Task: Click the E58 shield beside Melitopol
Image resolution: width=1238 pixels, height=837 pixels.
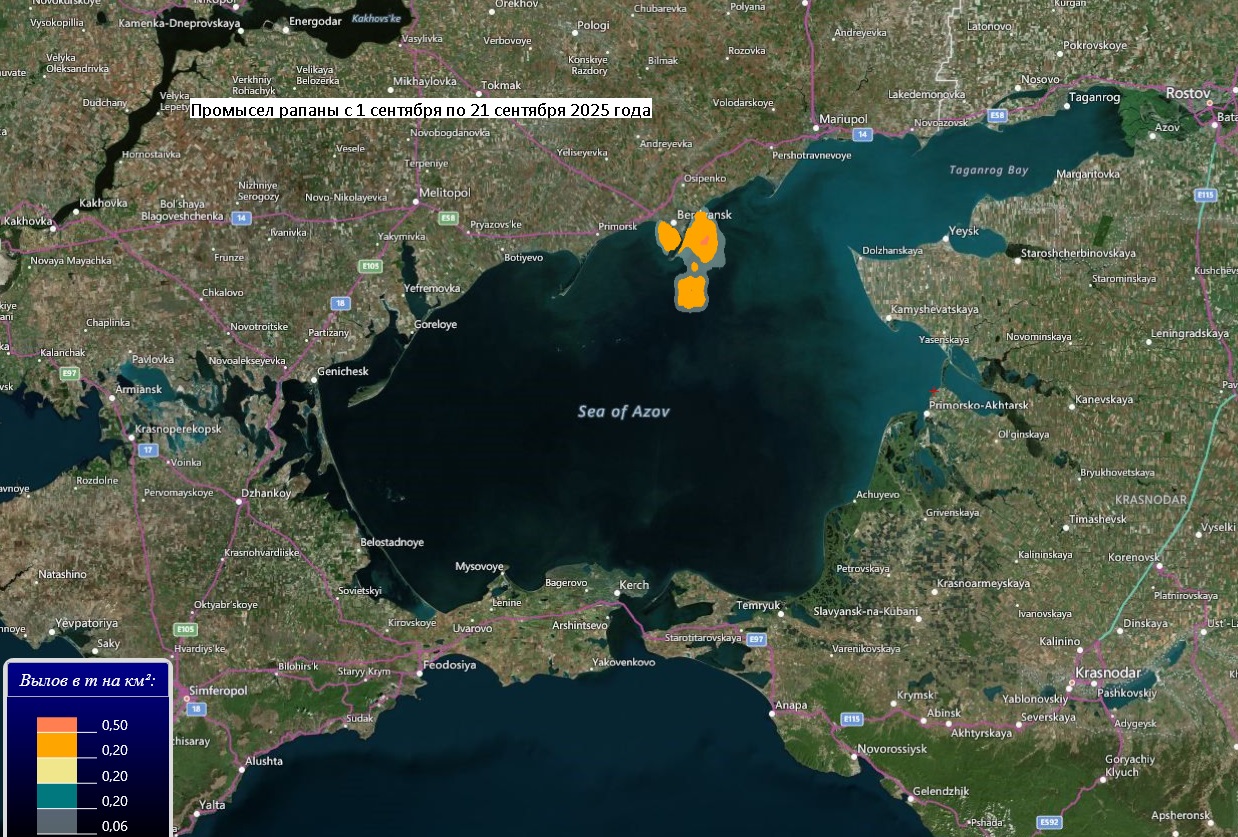Action: tap(448, 217)
